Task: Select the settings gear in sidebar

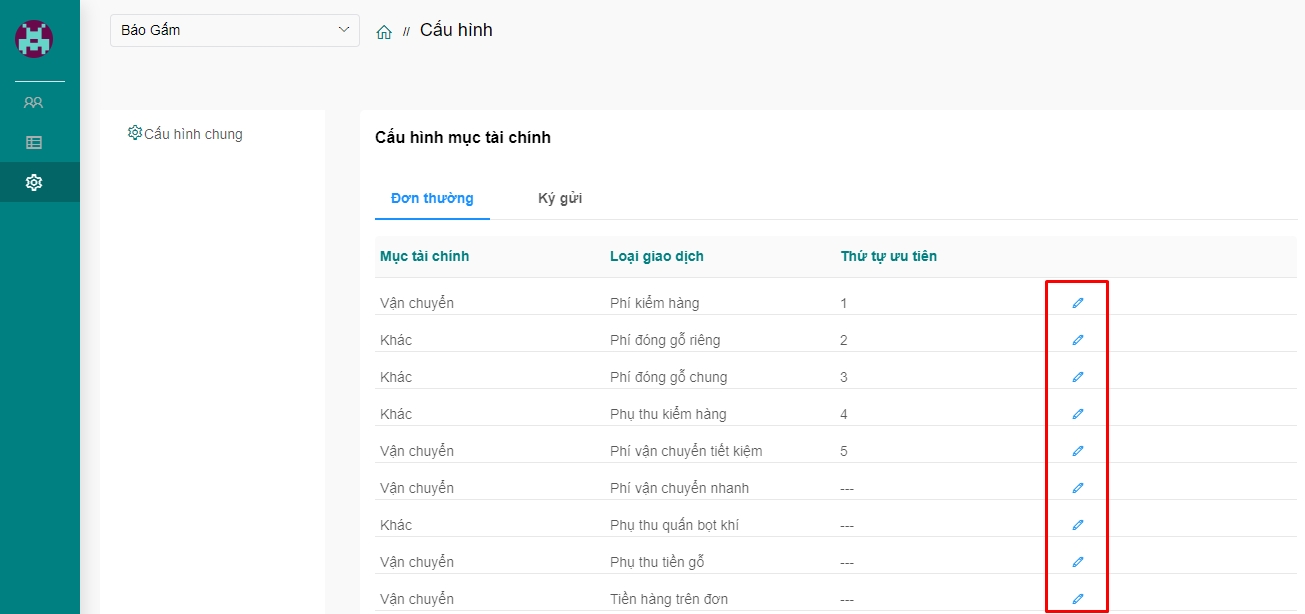Action: coord(34,182)
